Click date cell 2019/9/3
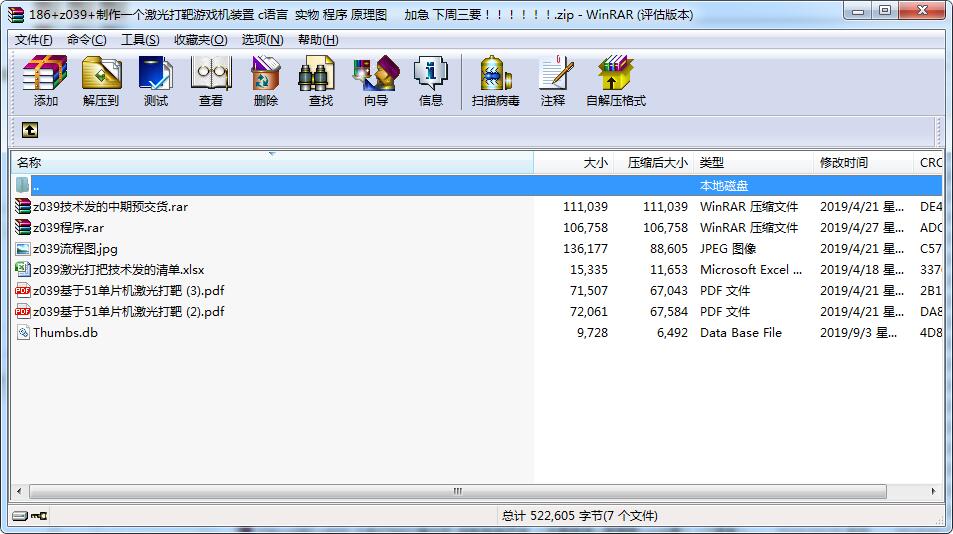The width and height of the screenshot is (953, 534). 858,332
